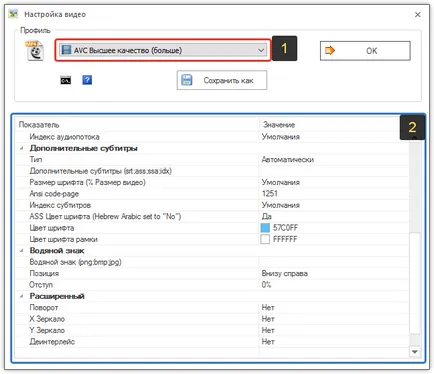Click the Автоматически type value

click(288, 160)
